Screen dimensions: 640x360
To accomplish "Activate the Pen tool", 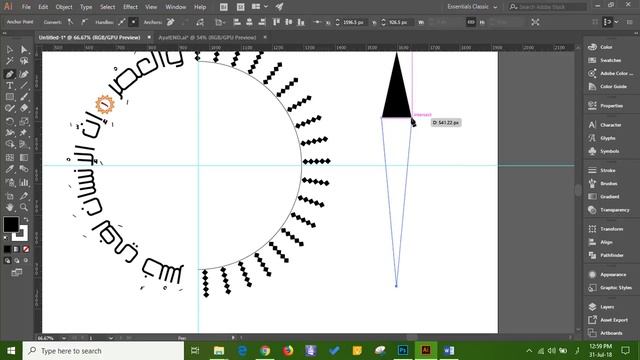I will 9,74.
